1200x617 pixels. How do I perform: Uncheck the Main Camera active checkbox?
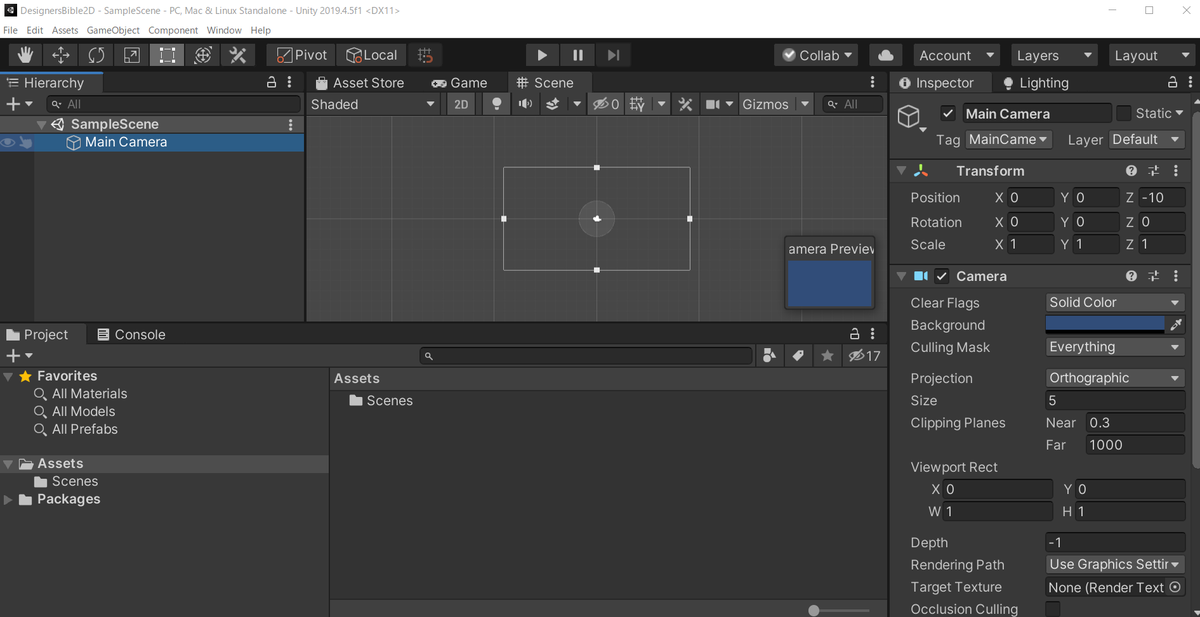947,114
